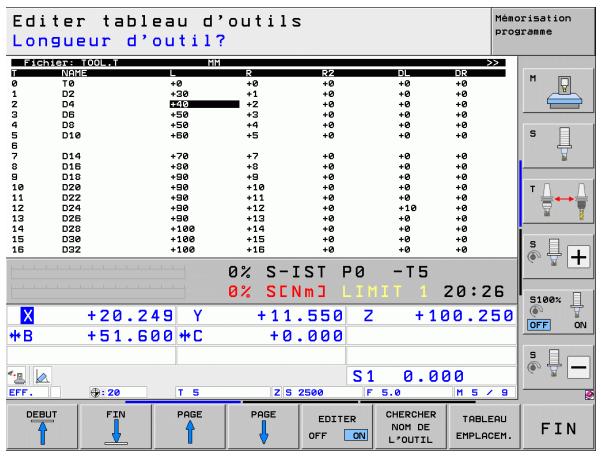Click the Mémorisation programme mode tab

coord(543,31)
